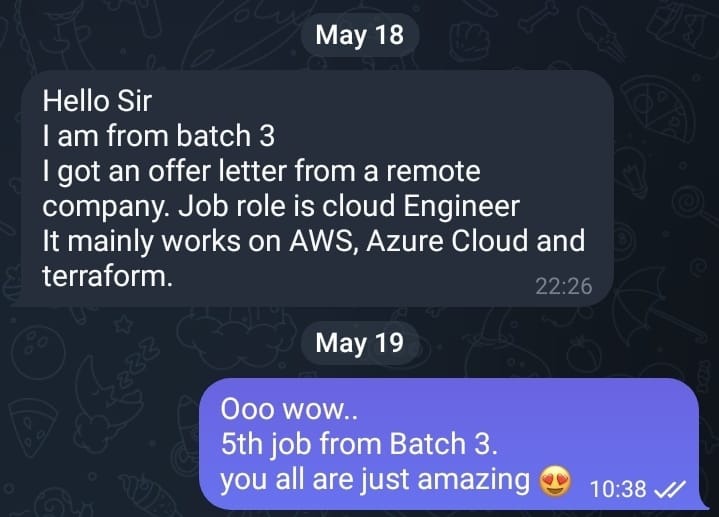Click the 'cloud Engineer' text in message
The image size is (719, 517).
420,206
